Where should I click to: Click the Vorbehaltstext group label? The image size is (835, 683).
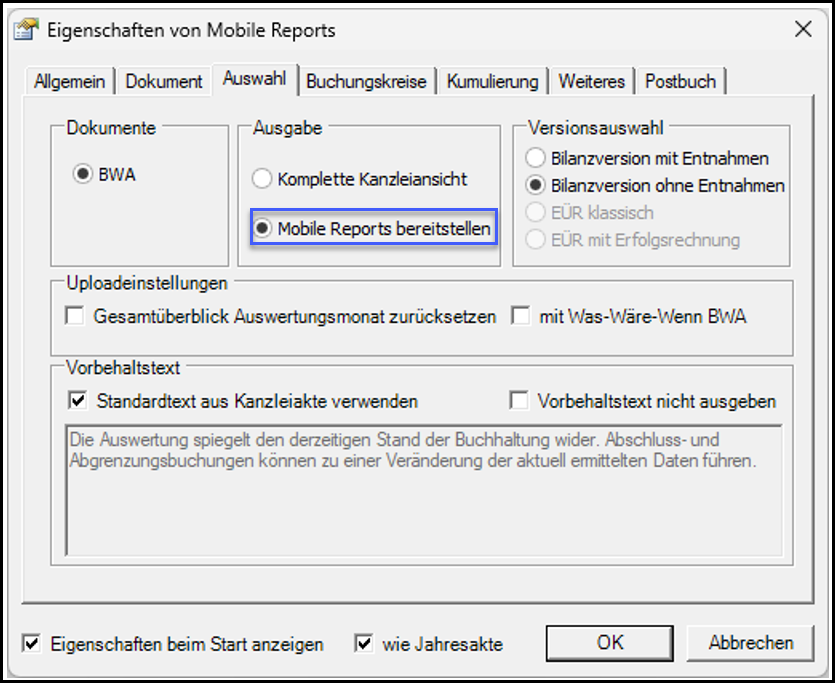[123, 367]
